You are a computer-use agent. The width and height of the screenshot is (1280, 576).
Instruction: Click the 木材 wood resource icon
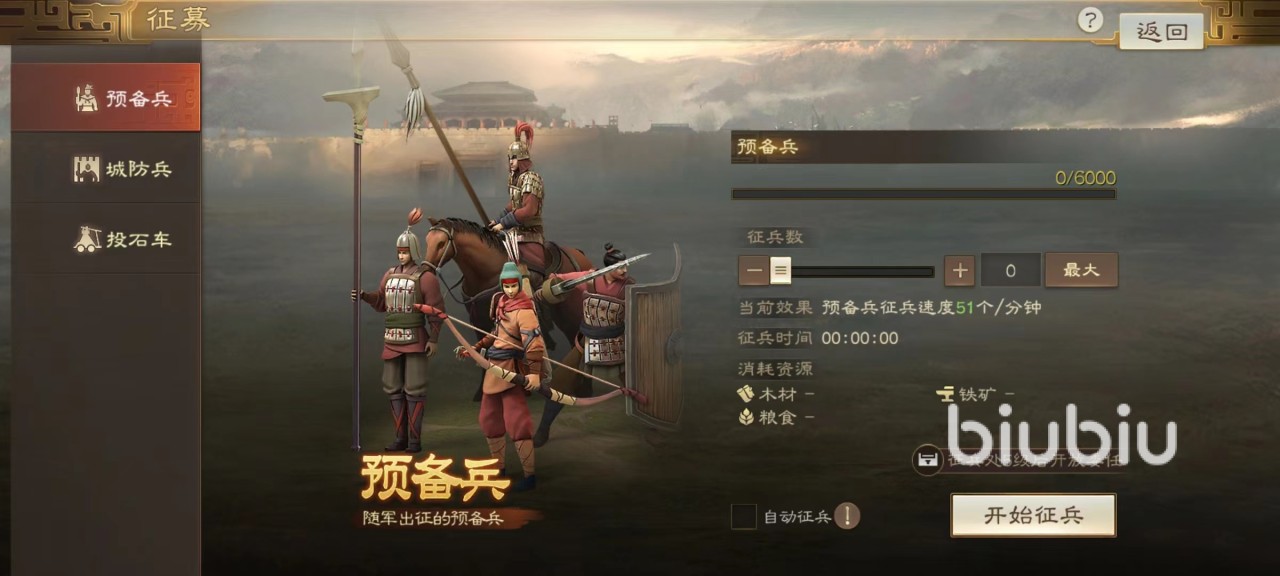pos(746,394)
